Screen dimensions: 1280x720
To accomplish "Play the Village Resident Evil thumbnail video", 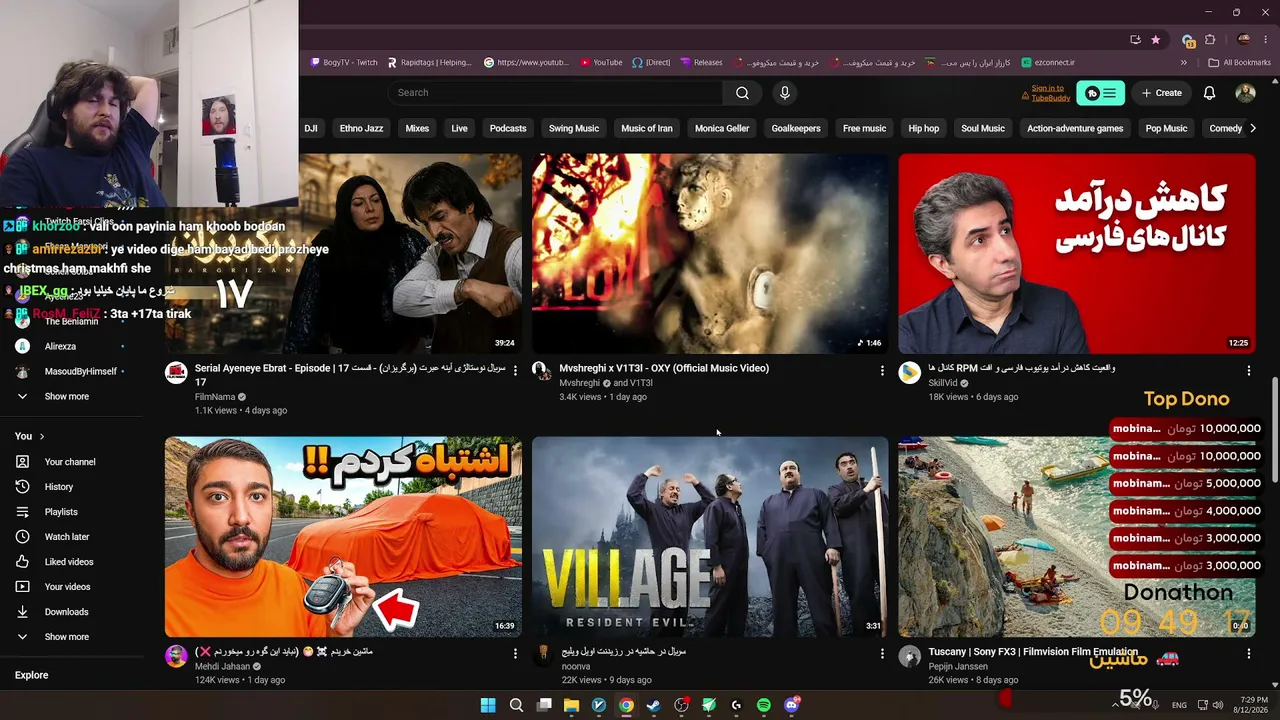I will (710, 537).
